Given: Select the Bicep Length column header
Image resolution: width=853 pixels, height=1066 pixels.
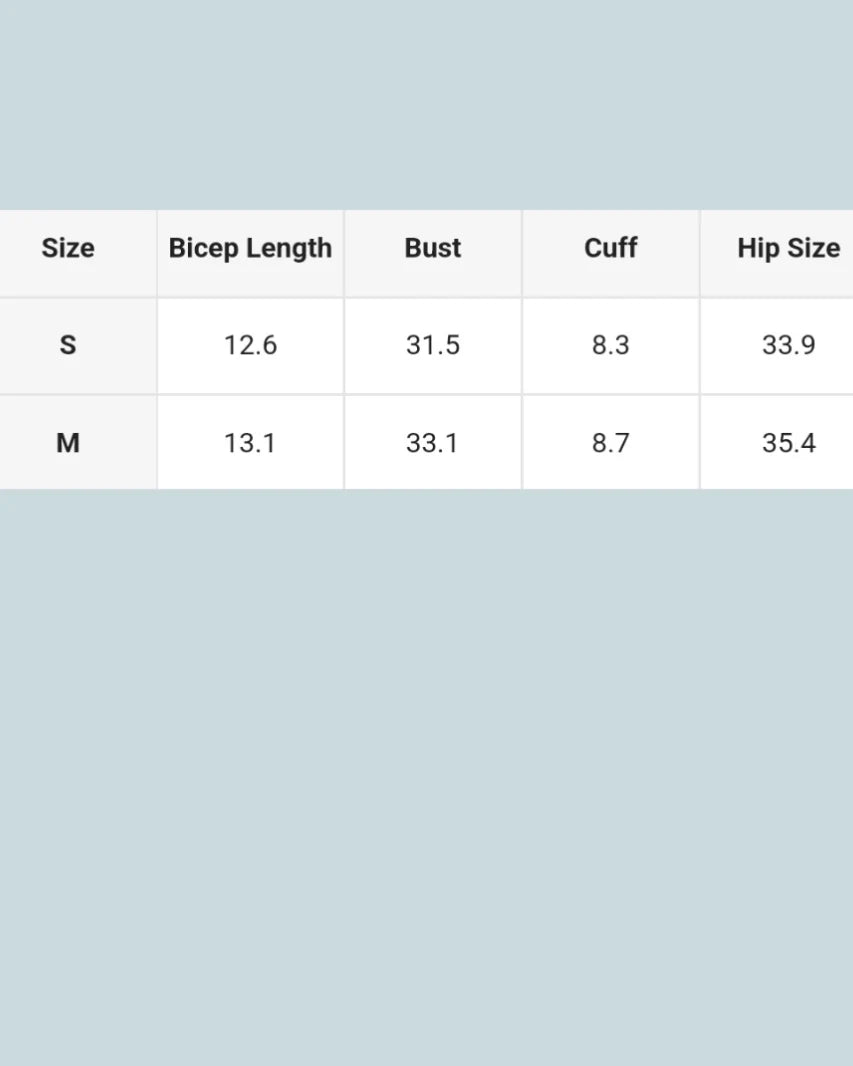Looking at the screenshot, I should click(250, 249).
